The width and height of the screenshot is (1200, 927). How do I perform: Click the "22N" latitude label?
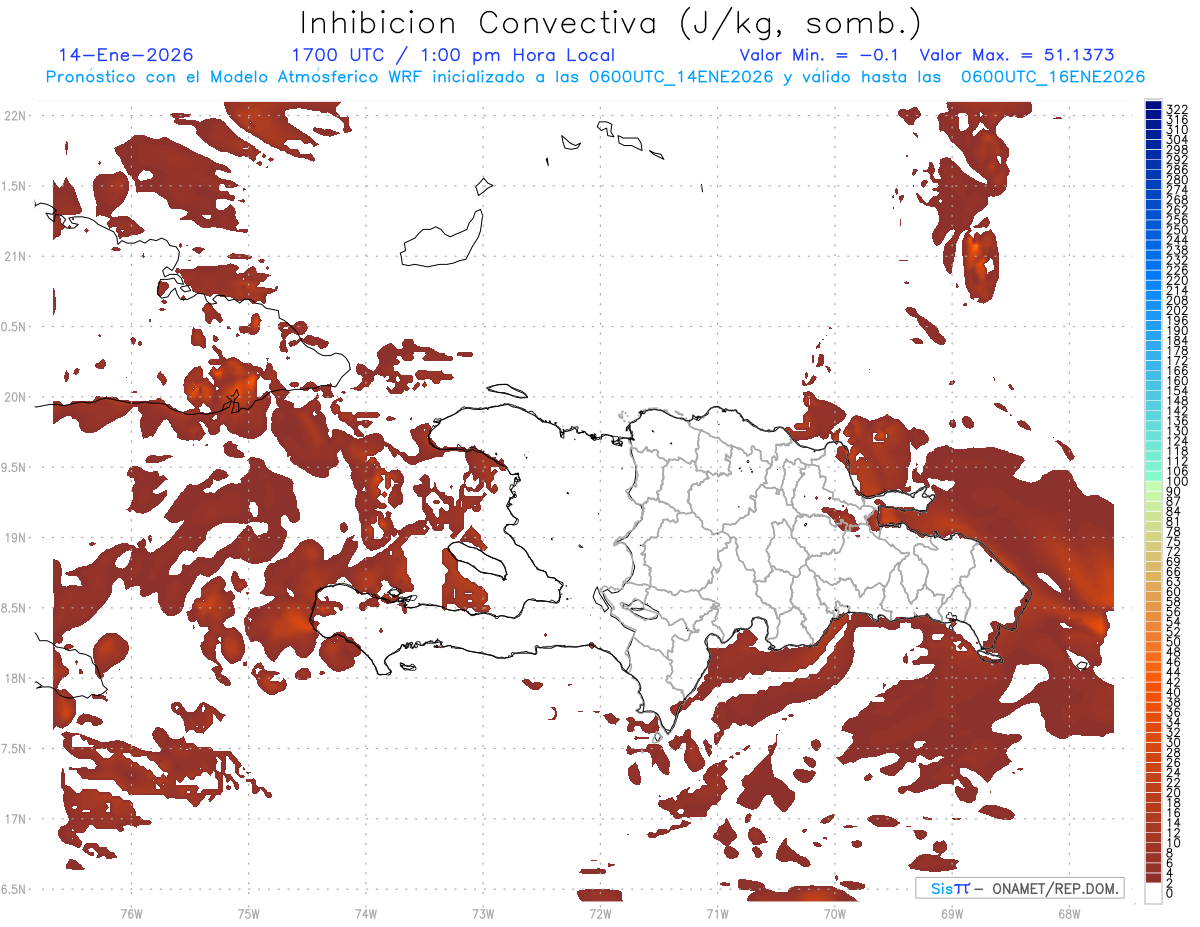[15, 116]
